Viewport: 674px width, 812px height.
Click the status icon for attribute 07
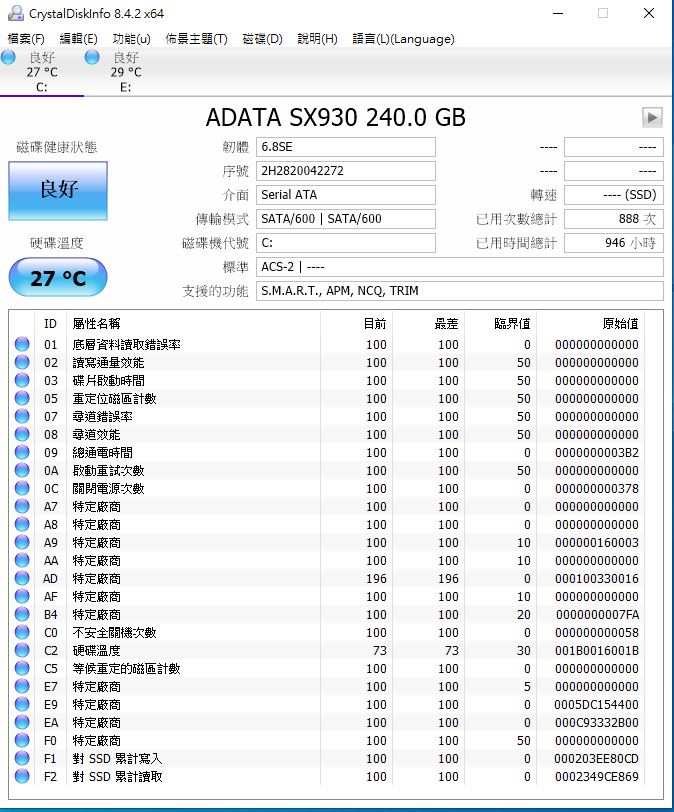[22, 416]
